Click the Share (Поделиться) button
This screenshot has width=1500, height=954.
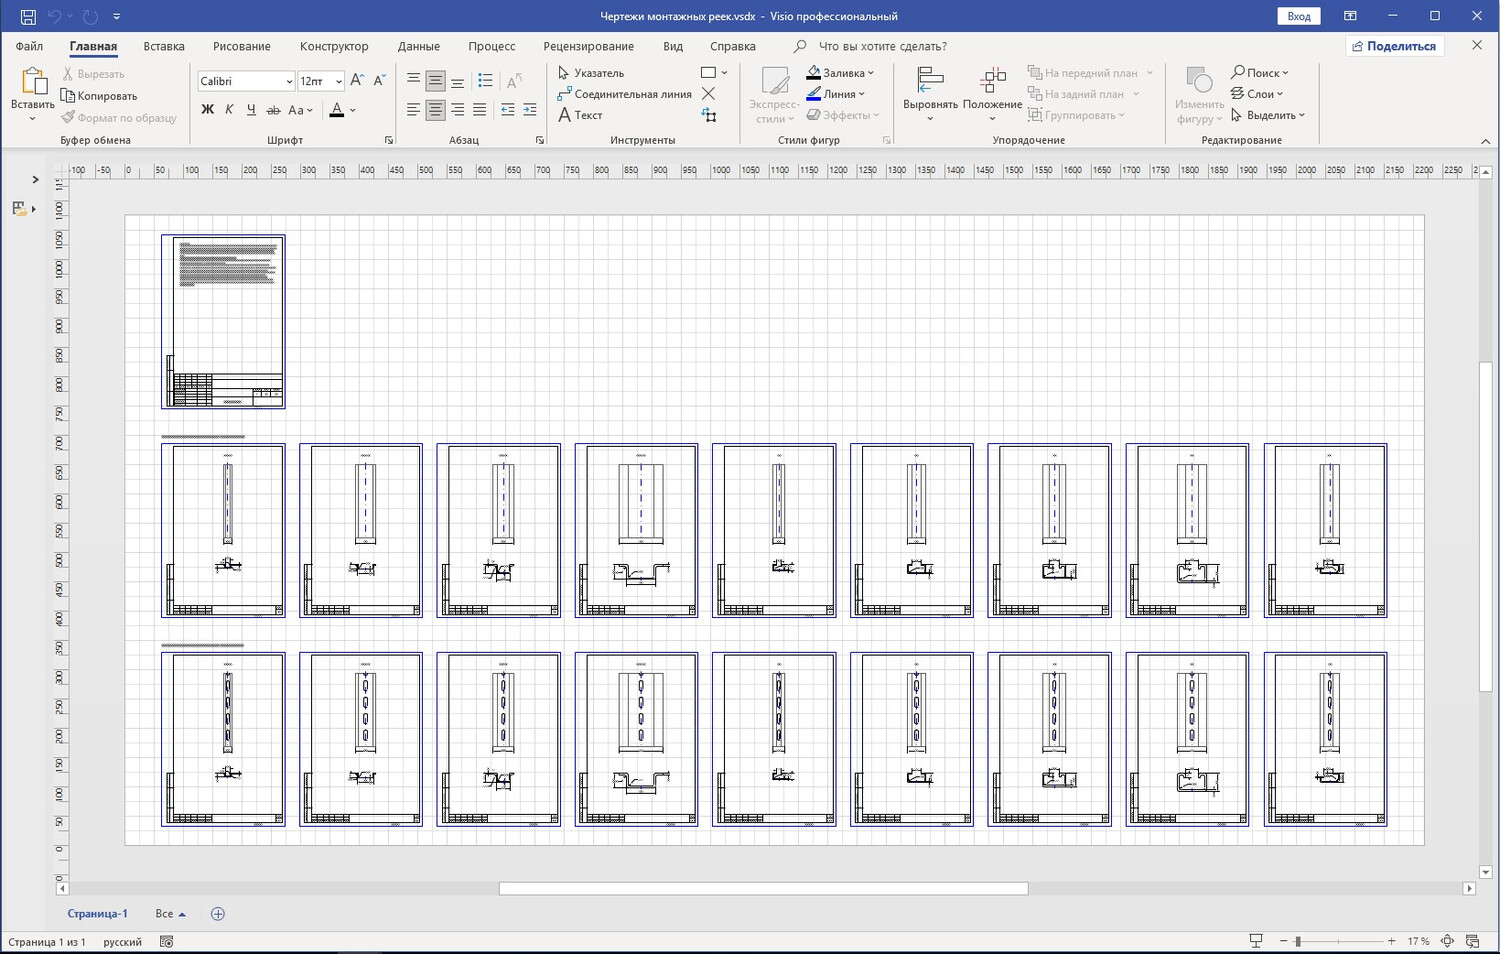[1393, 46]
